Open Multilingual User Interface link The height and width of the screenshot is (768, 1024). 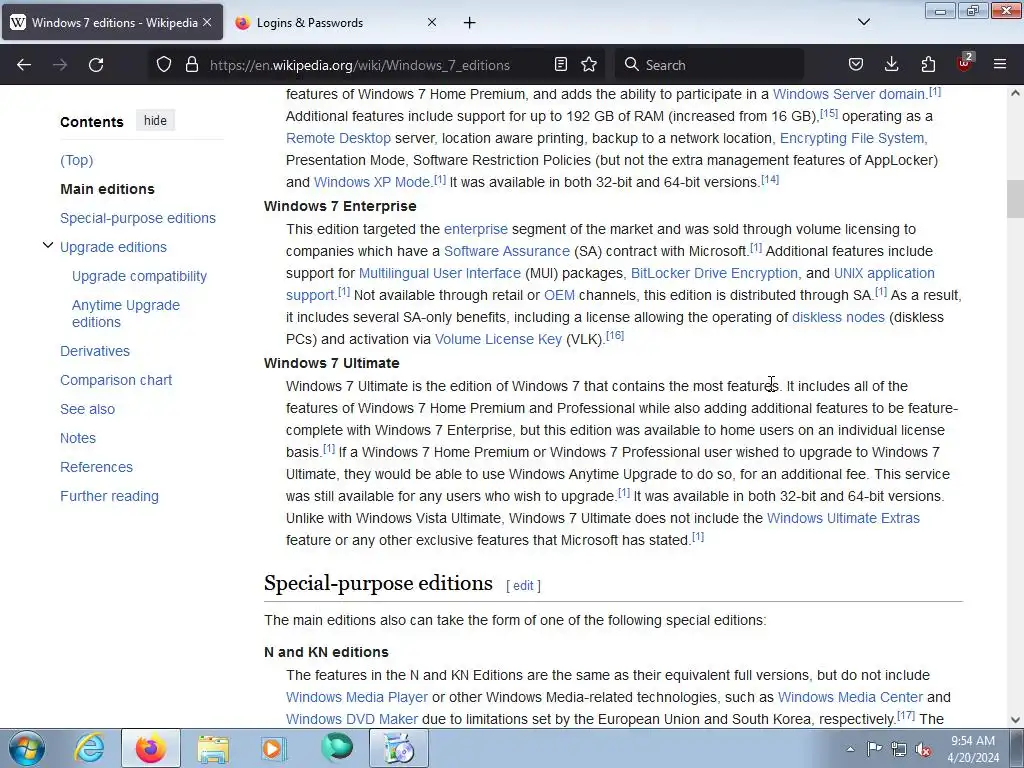tap(440, 273)
